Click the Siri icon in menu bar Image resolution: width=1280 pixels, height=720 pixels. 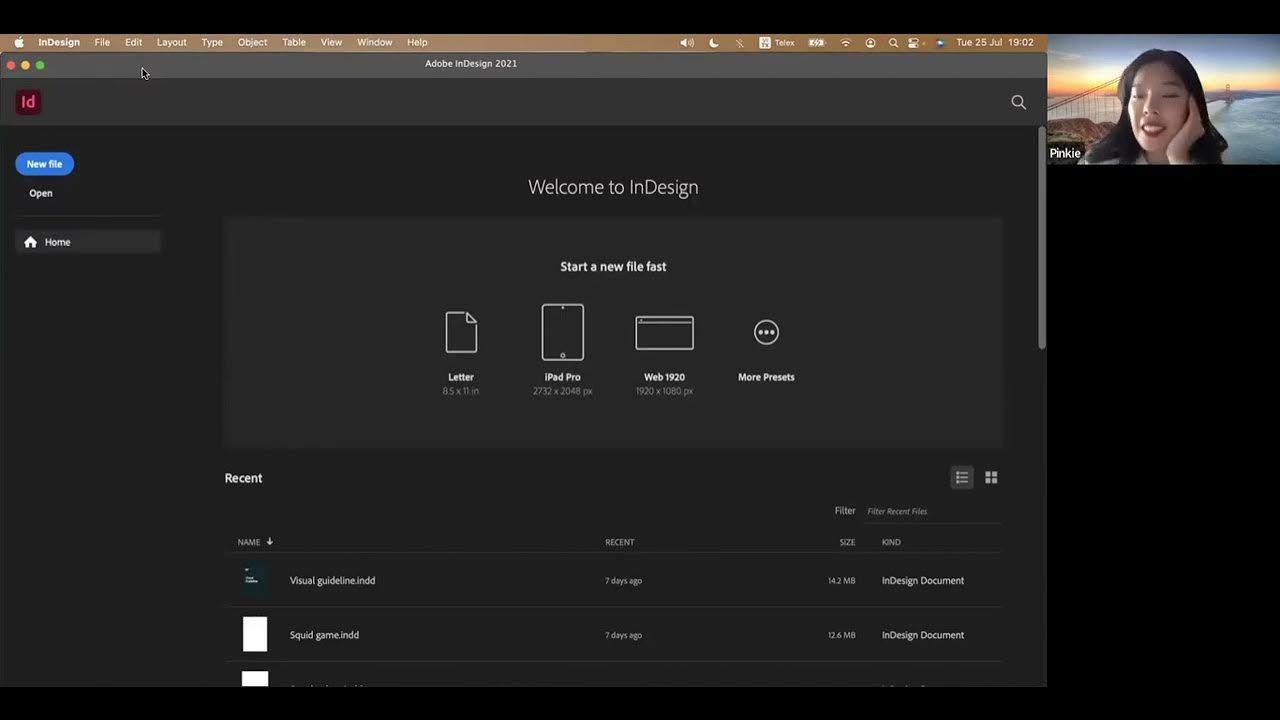940,42
